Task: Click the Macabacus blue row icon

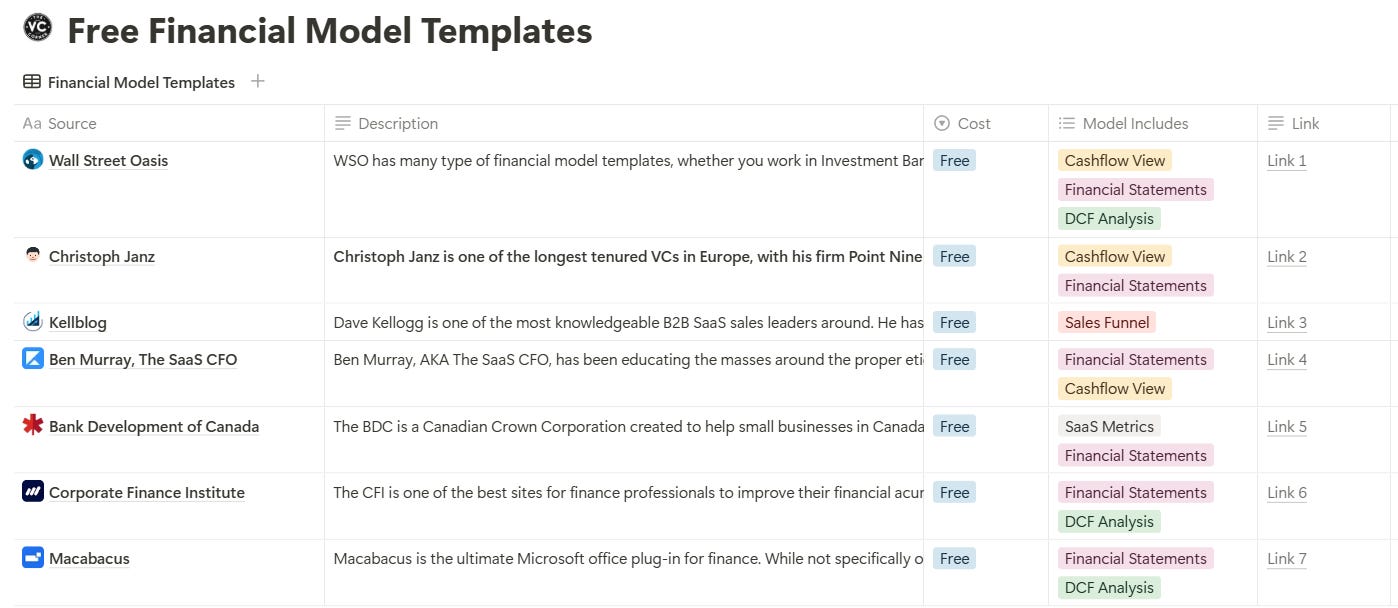Action: 33,558
